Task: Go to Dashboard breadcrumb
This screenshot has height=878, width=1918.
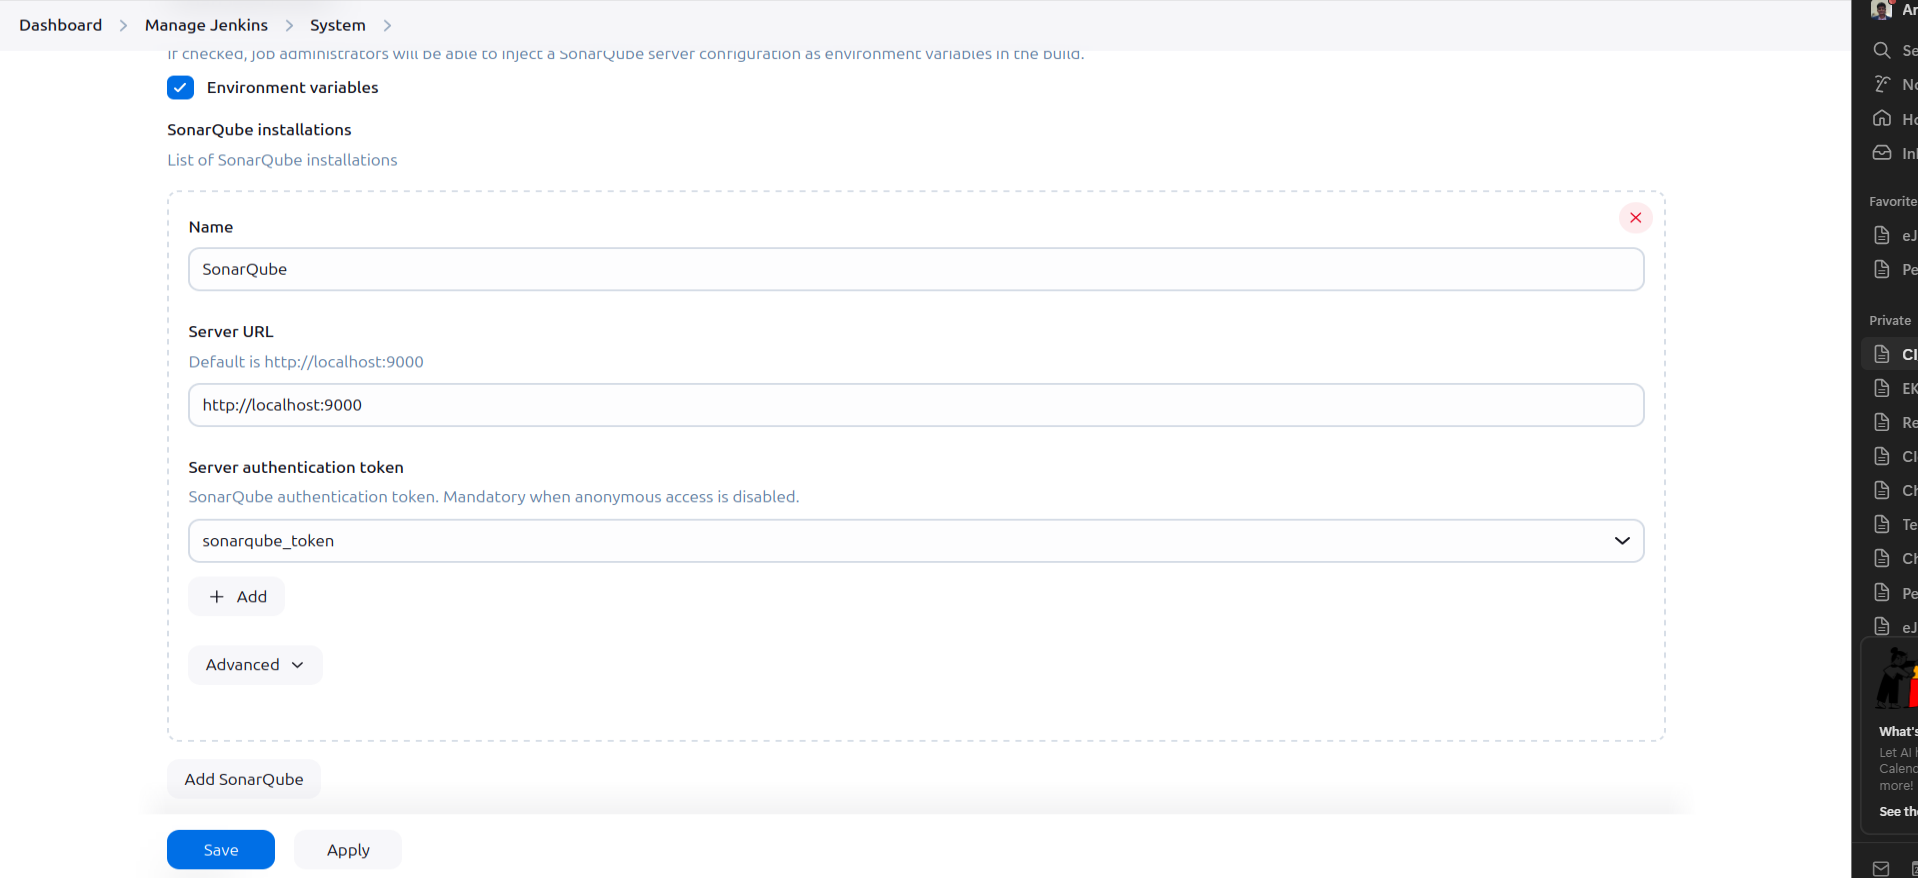Action: [61, 25]
